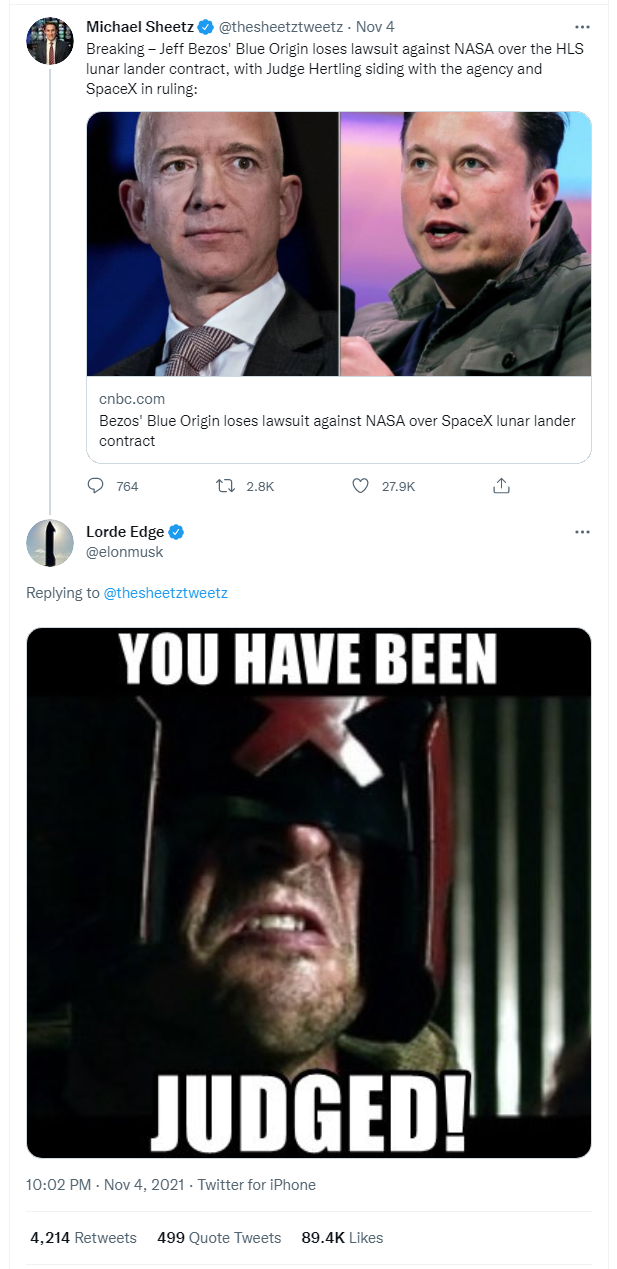Click Michael Sheetz's profile avatar
Image resolution: width=617 pixels, height=1269 pixels.
49,41
